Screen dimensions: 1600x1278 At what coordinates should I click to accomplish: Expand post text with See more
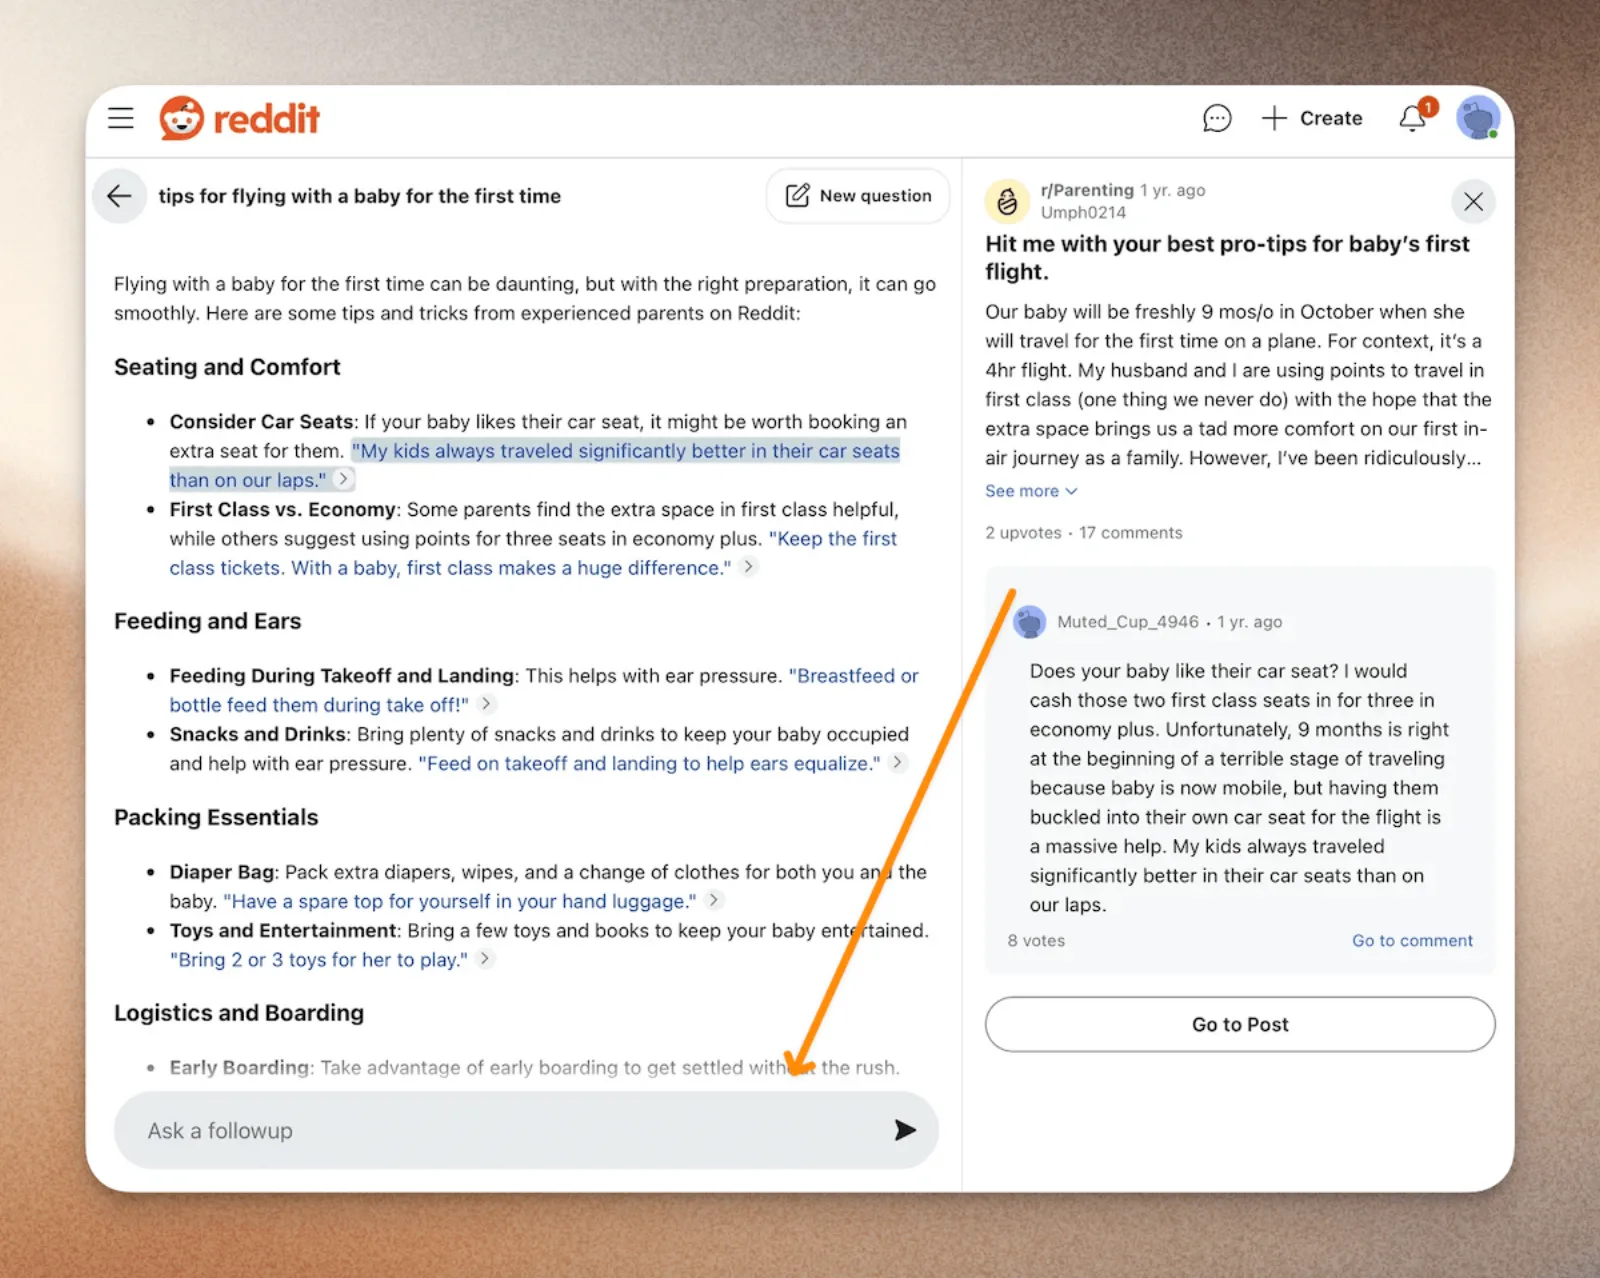[x=1031, y=491]
